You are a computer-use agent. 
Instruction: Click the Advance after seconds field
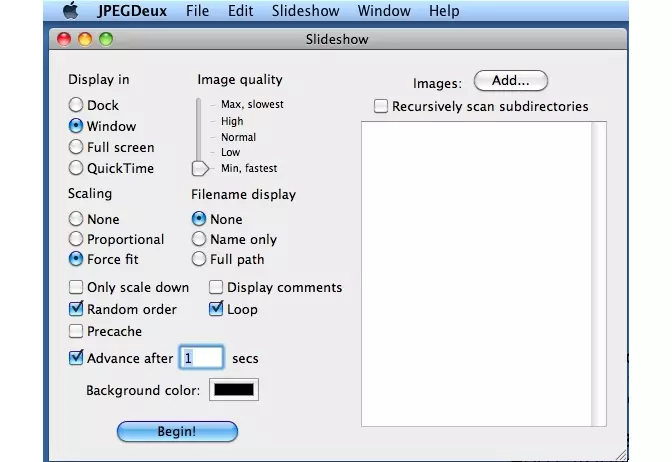(201, 357)
